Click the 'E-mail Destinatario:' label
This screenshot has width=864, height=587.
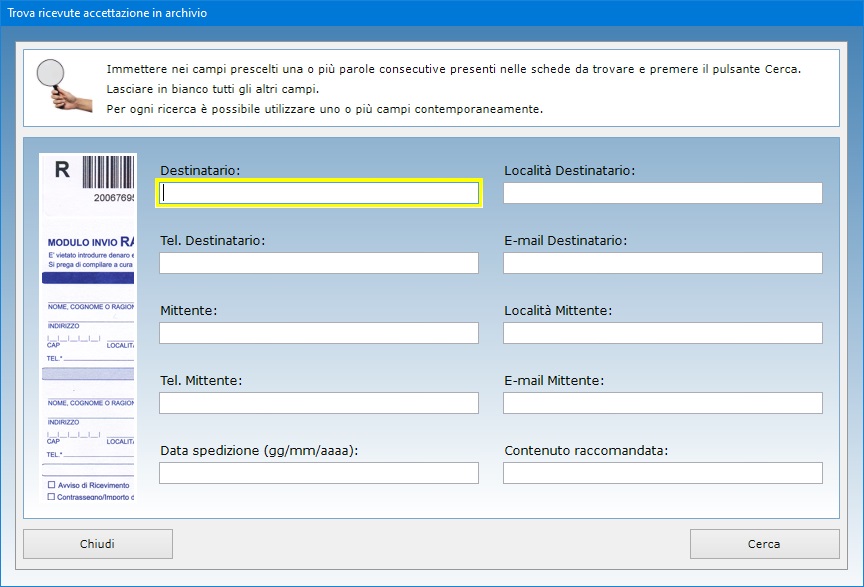566,240
